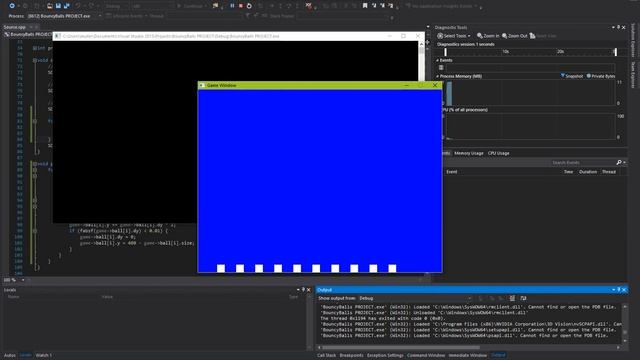Click the Locals panel Name column header
The width and height of the screenshot is (640, 360).
coord(13,297)
